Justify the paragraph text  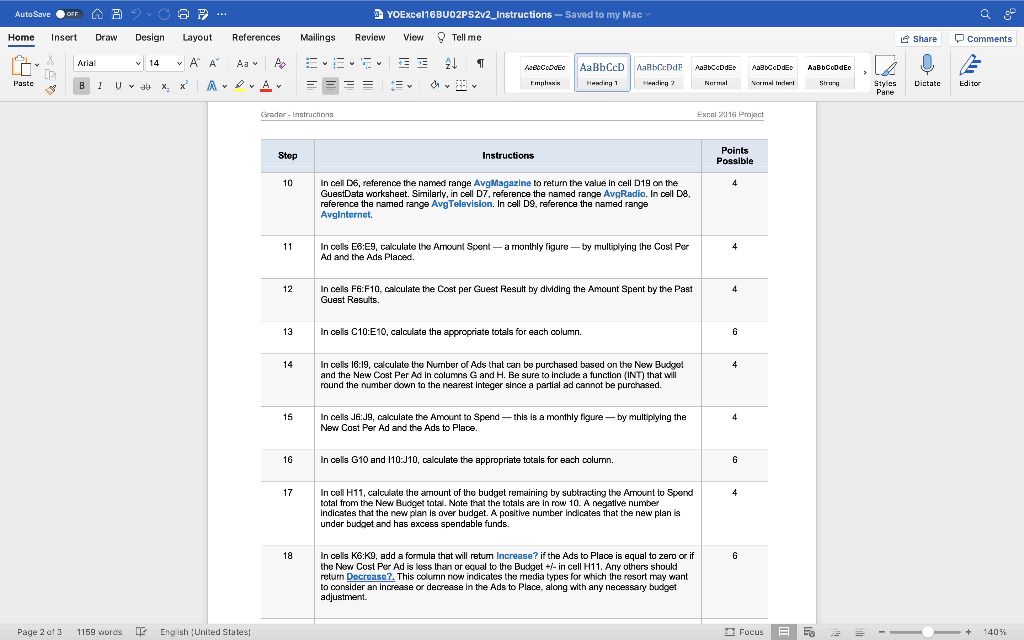pos(368,86)
